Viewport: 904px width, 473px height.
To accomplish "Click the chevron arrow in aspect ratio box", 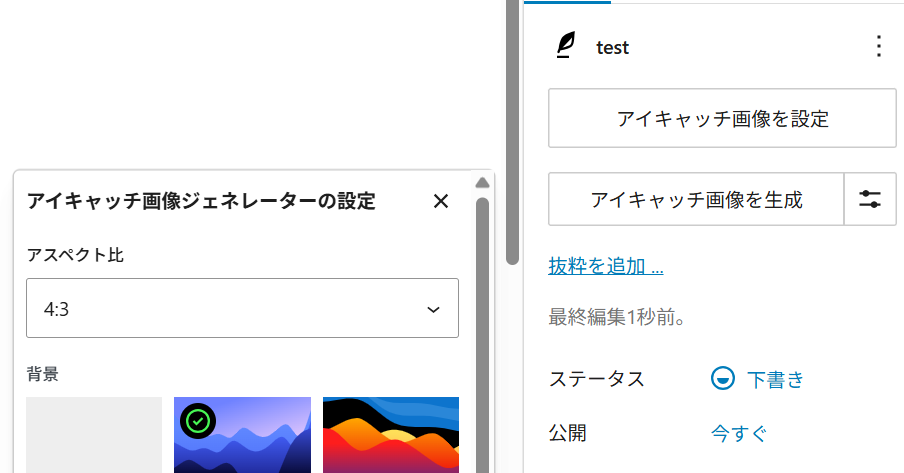I will (x=433, y=310).
